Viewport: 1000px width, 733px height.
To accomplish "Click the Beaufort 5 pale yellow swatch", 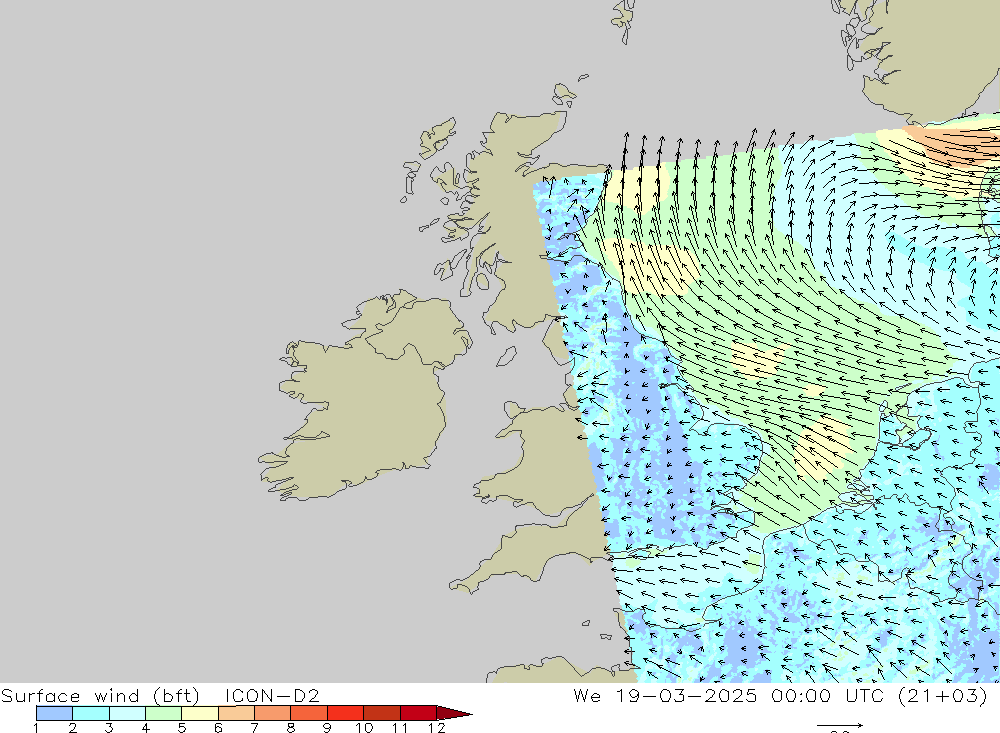I will [x=200, y=713].
